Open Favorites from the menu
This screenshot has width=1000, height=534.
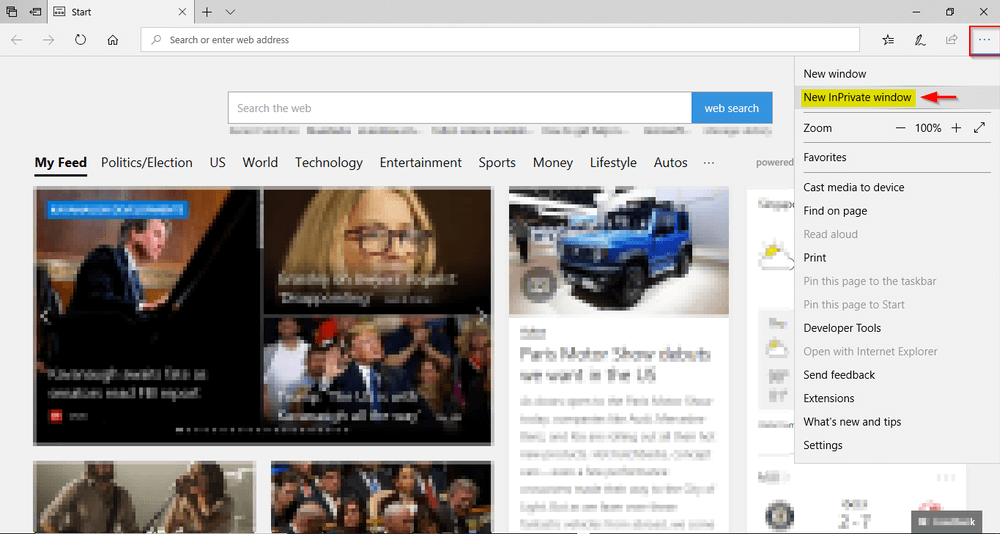click(825, 157)
